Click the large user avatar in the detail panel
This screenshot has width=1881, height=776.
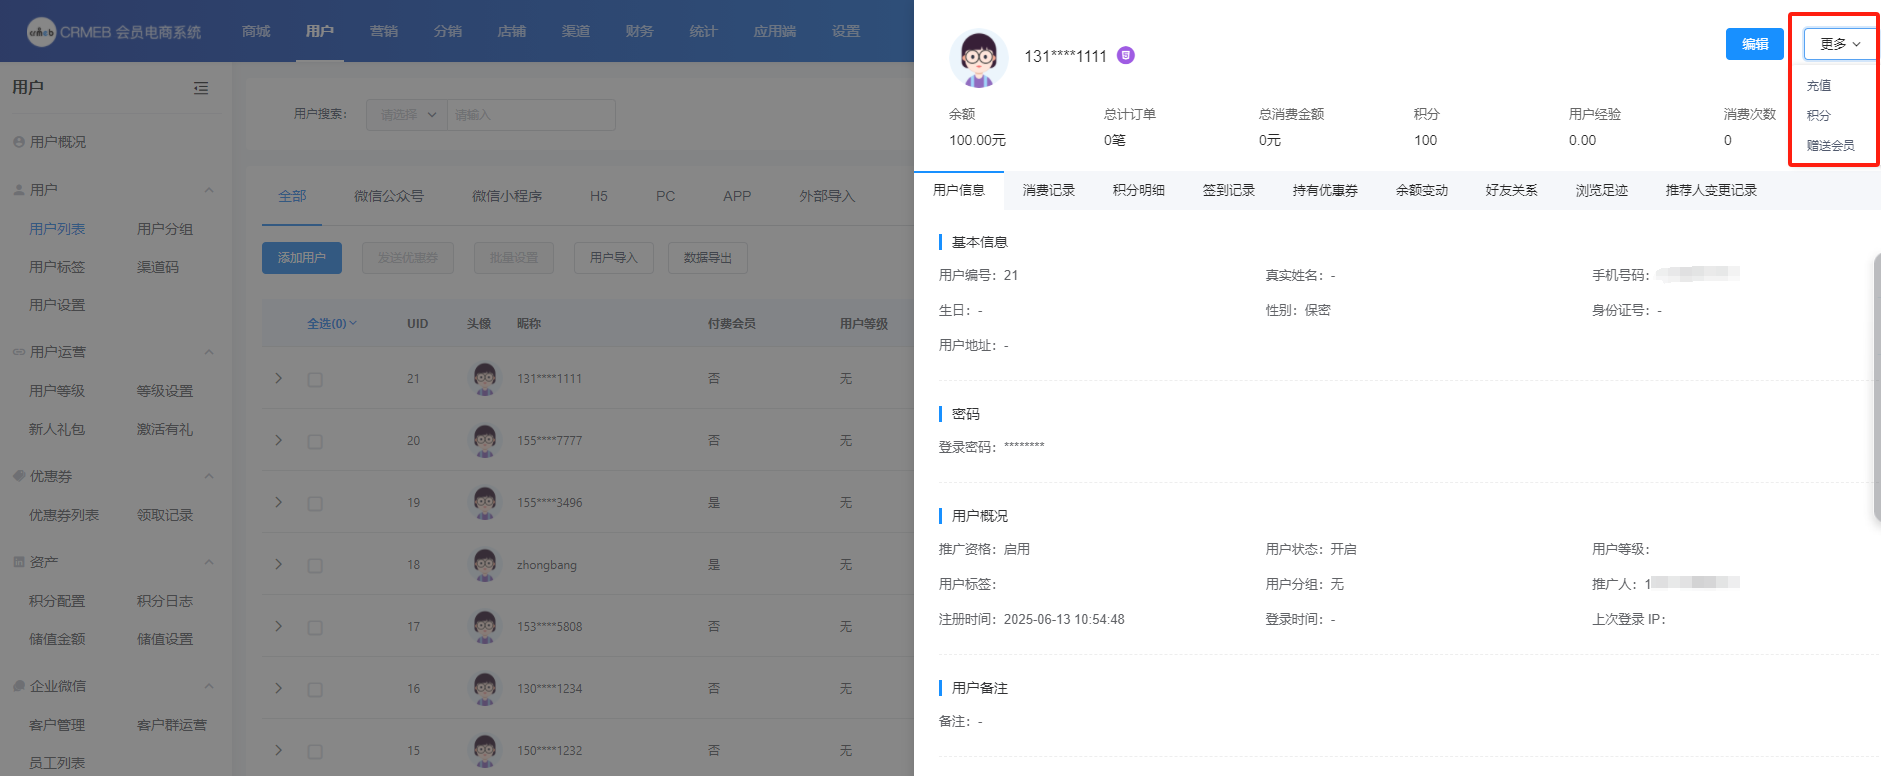tap(977, 58)
